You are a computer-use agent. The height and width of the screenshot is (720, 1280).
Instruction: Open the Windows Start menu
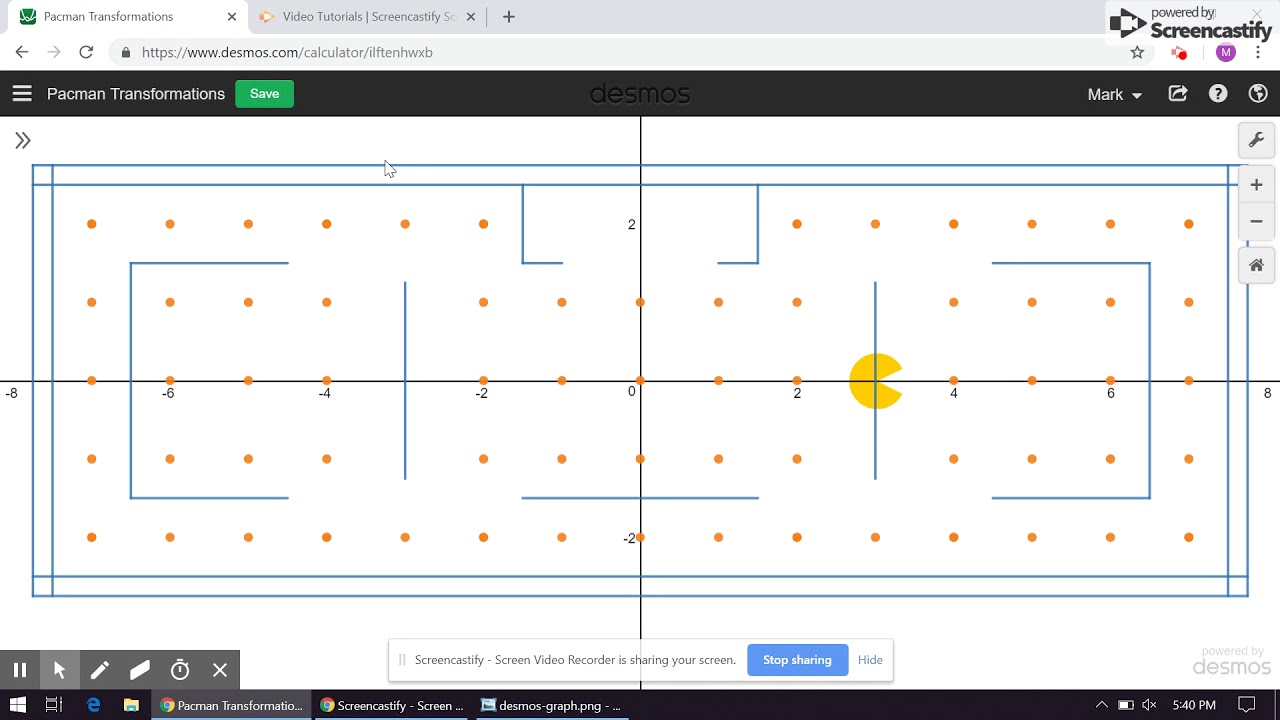tap(18, 705)
